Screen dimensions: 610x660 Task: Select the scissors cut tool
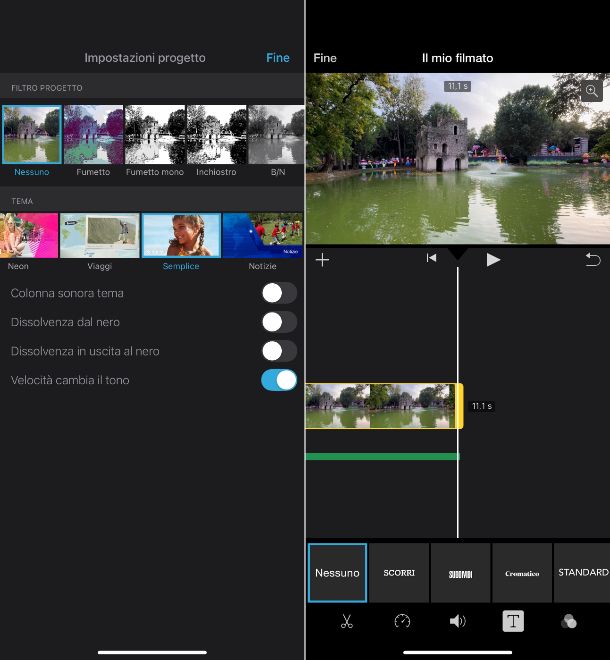347,621
